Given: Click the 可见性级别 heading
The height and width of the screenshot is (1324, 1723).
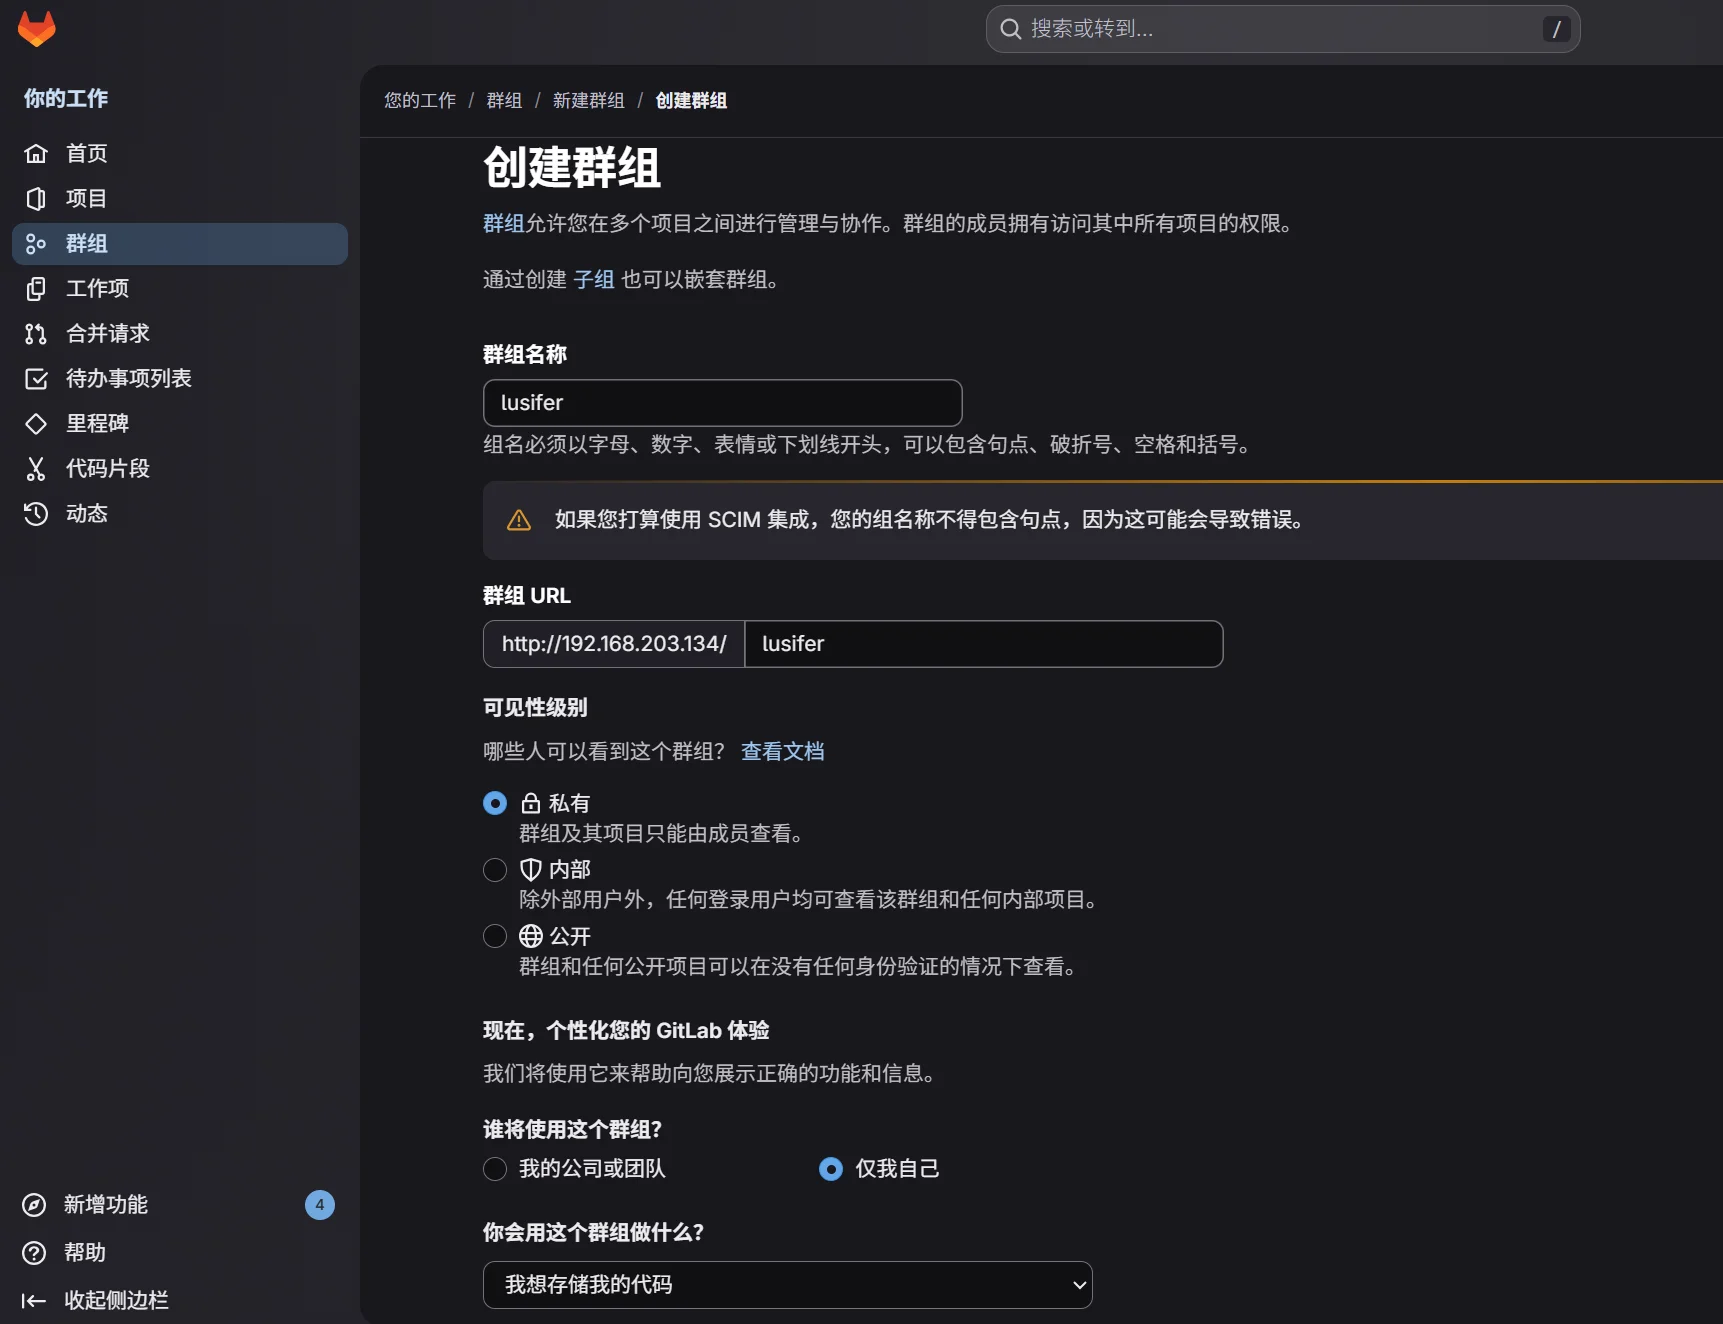Looking at the screenshot, I should click(x=535, y=707).
